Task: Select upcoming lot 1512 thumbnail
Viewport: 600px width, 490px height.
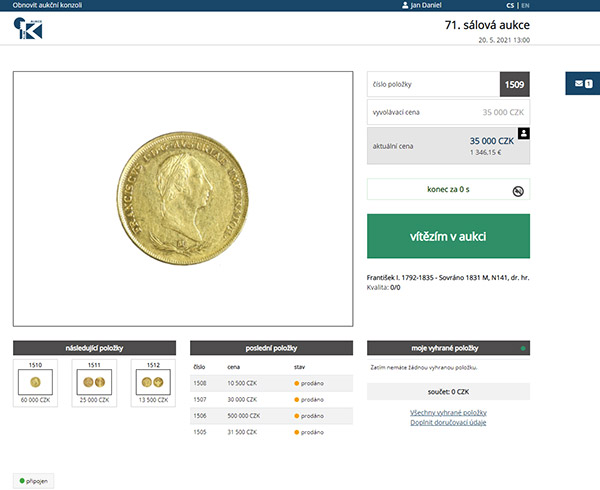Action: point(151,383)
